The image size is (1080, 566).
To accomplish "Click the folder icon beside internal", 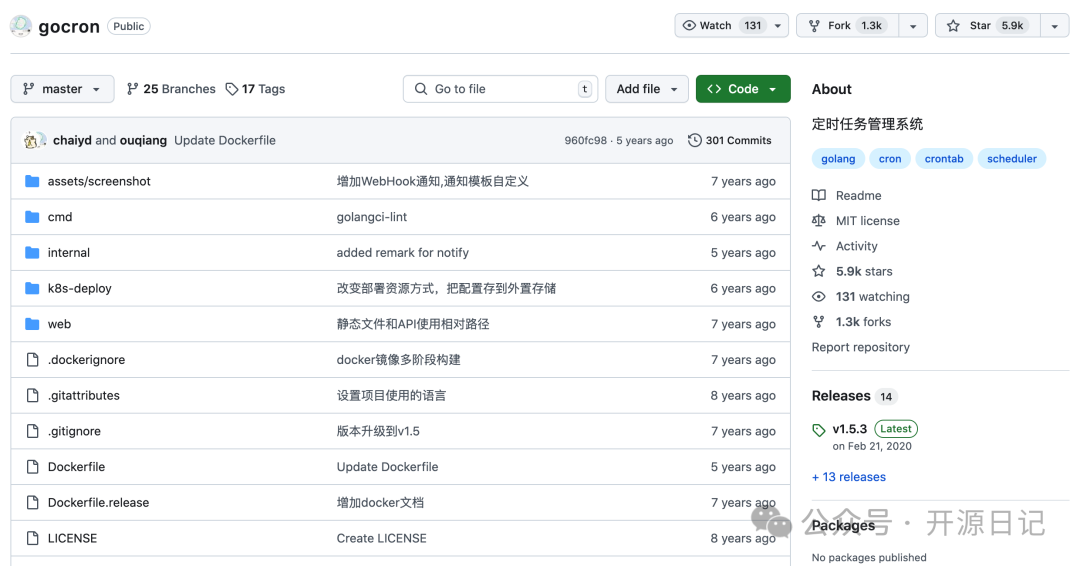I will (32, 253).
